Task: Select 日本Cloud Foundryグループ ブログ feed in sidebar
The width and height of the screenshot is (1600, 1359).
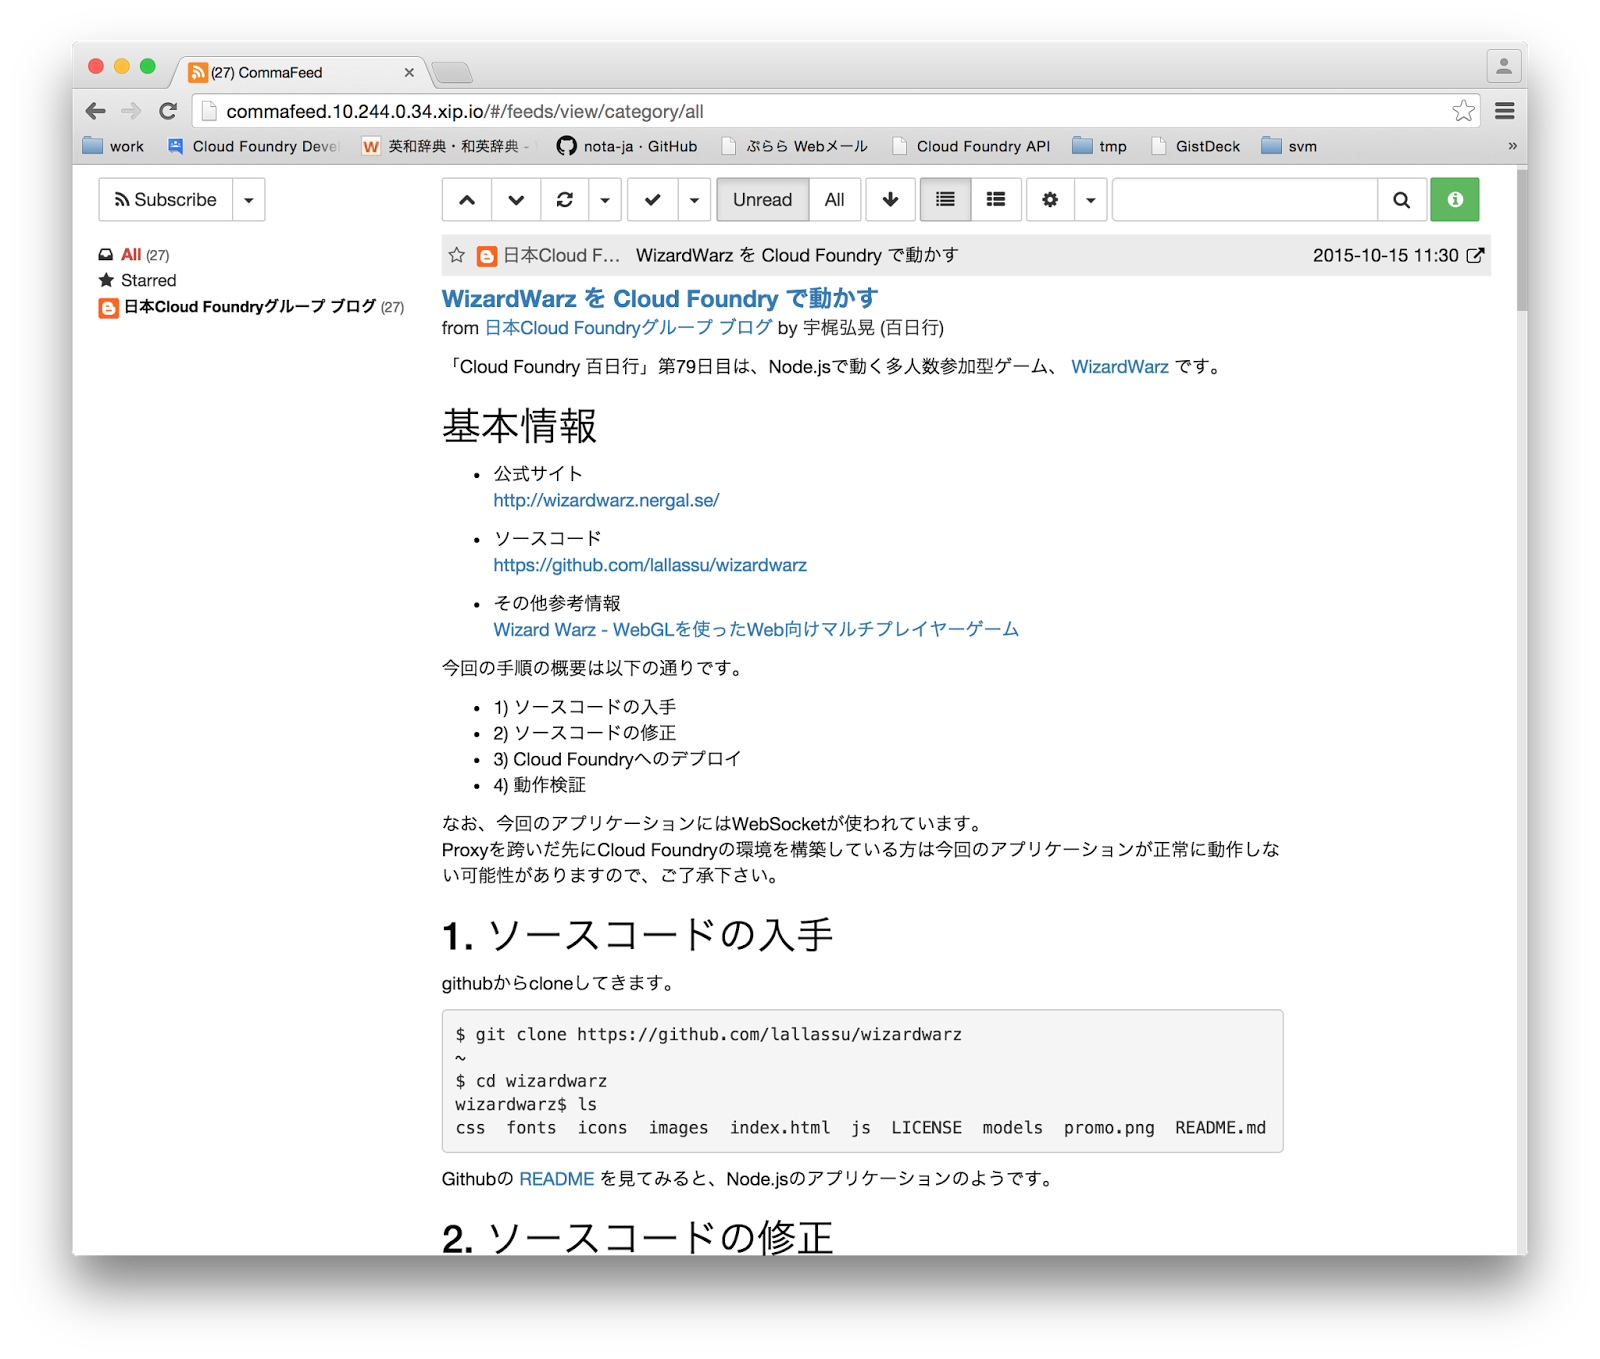Action: click(x=251, y=307)
